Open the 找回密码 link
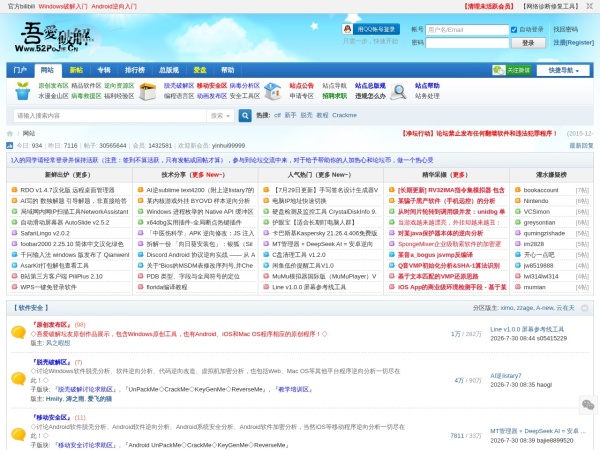This screenshot has width=600, height=450. [x=565, y=29]
